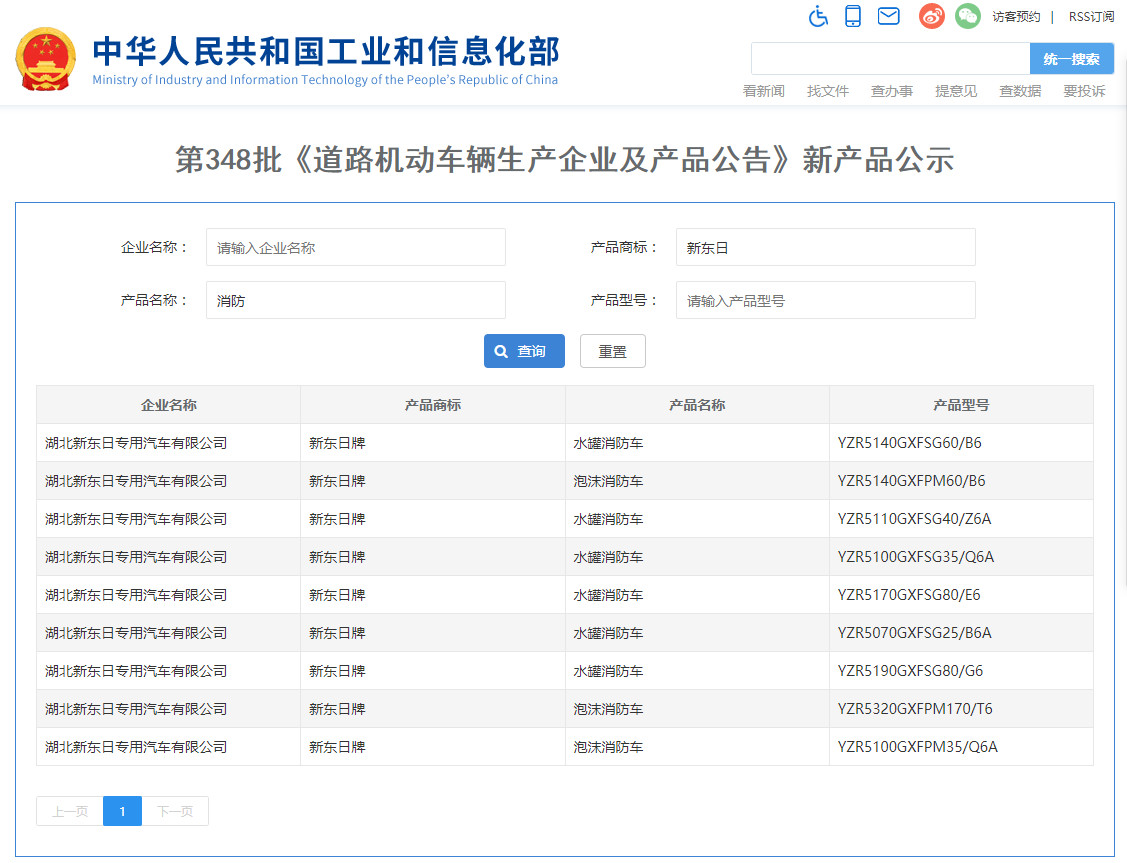
Task: Click the 访客预约 link
Action: pyautogui.click(x=1016, y=17)
